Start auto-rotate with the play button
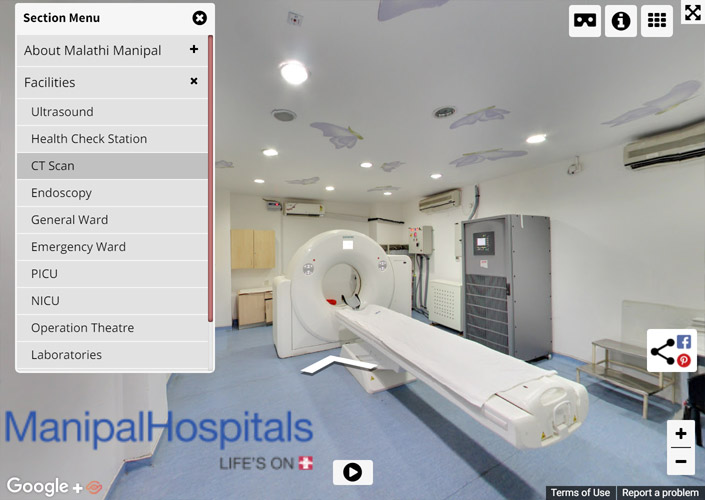The width and height of the screenshot is (705, 500). pyautogui.click(x=352, y=473)
